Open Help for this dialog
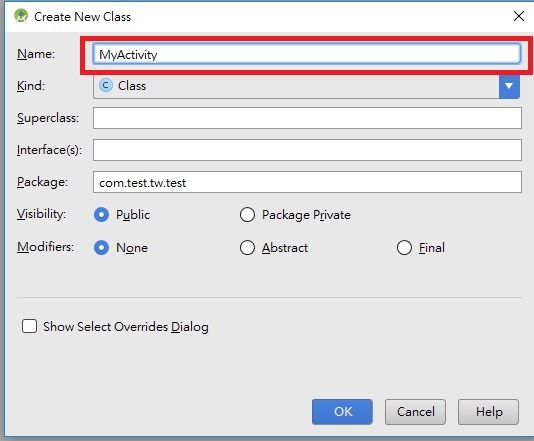 click(x=488, y=412)
